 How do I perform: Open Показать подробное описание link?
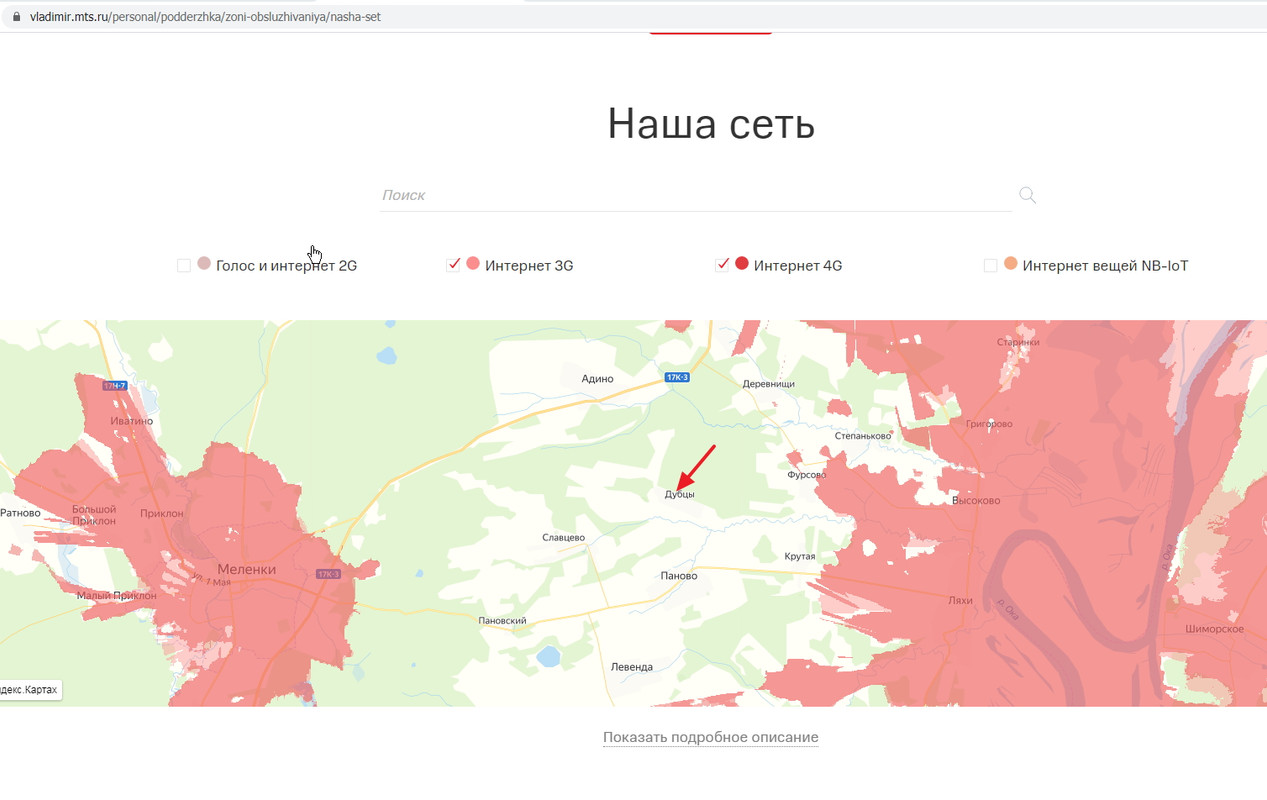(711, 737)
